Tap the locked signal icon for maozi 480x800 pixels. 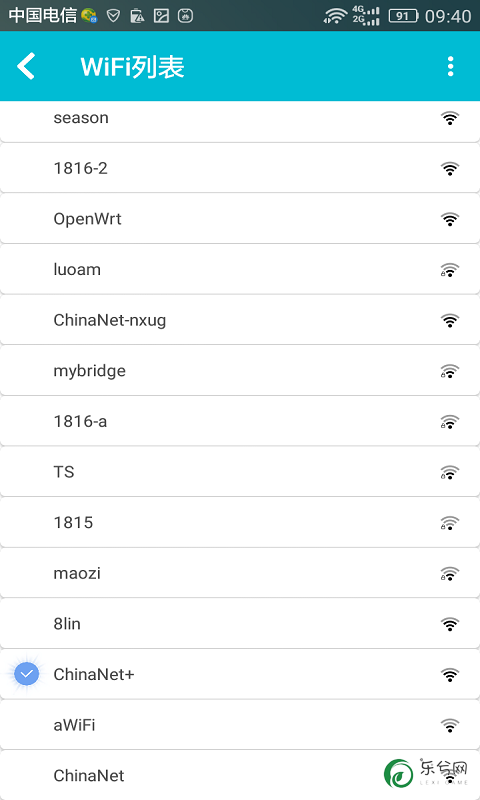coord(449,573)
